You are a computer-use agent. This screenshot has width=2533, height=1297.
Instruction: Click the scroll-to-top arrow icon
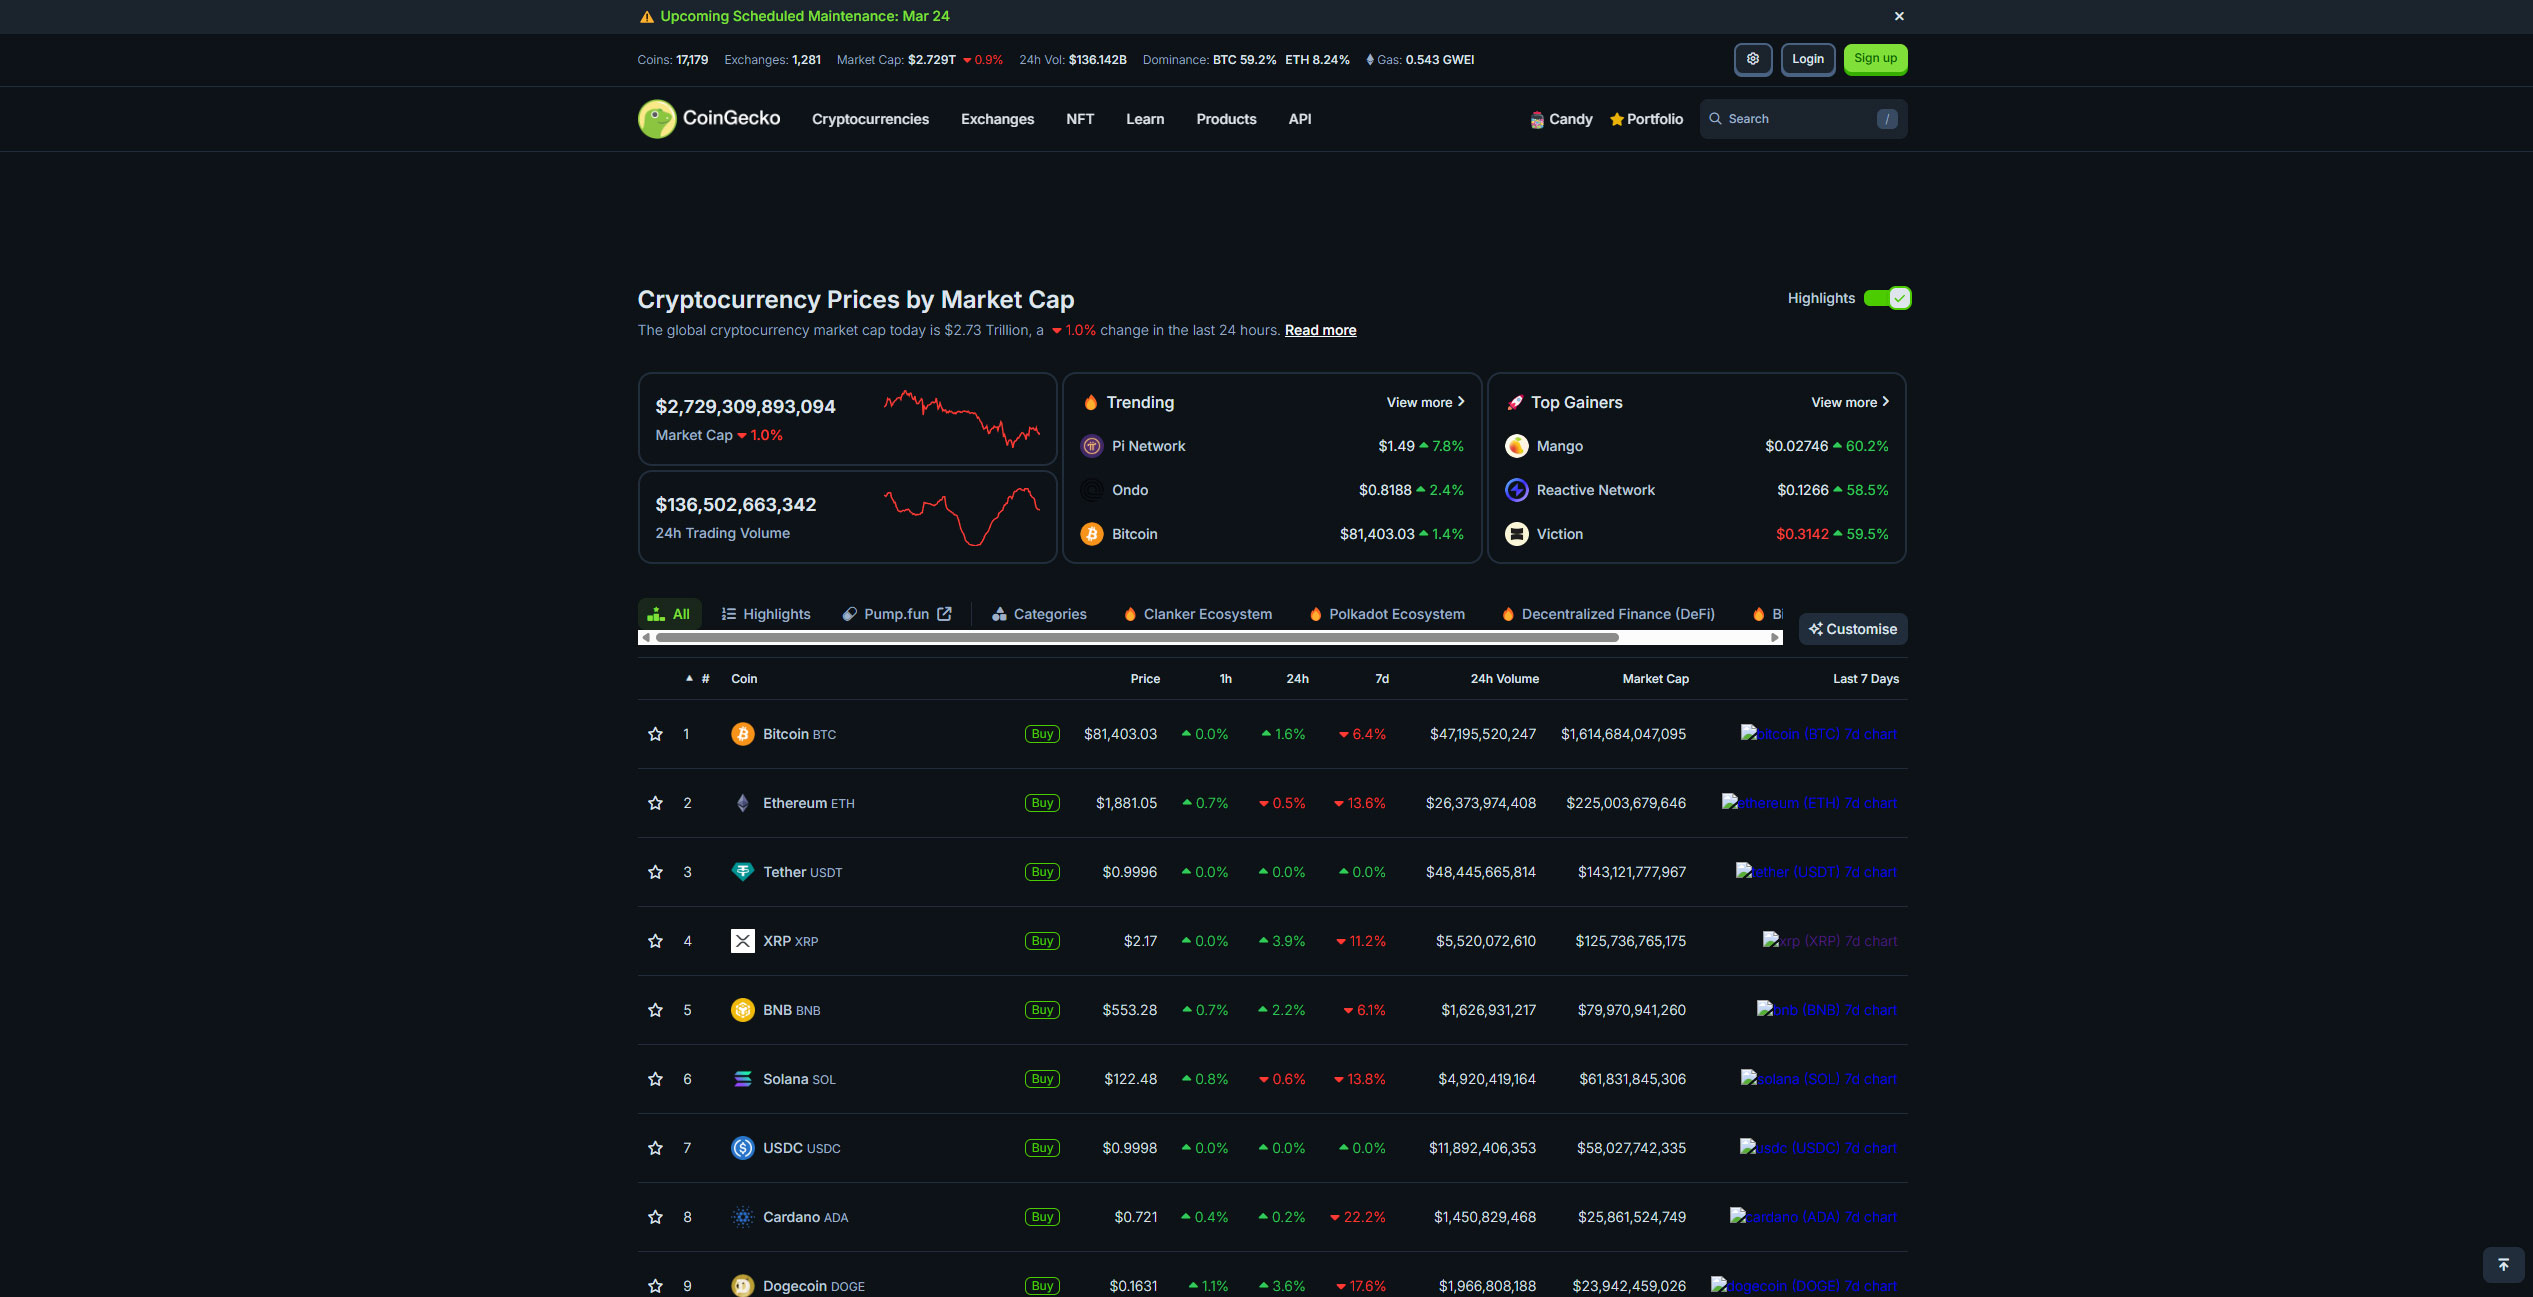tap(2503, 1265)
